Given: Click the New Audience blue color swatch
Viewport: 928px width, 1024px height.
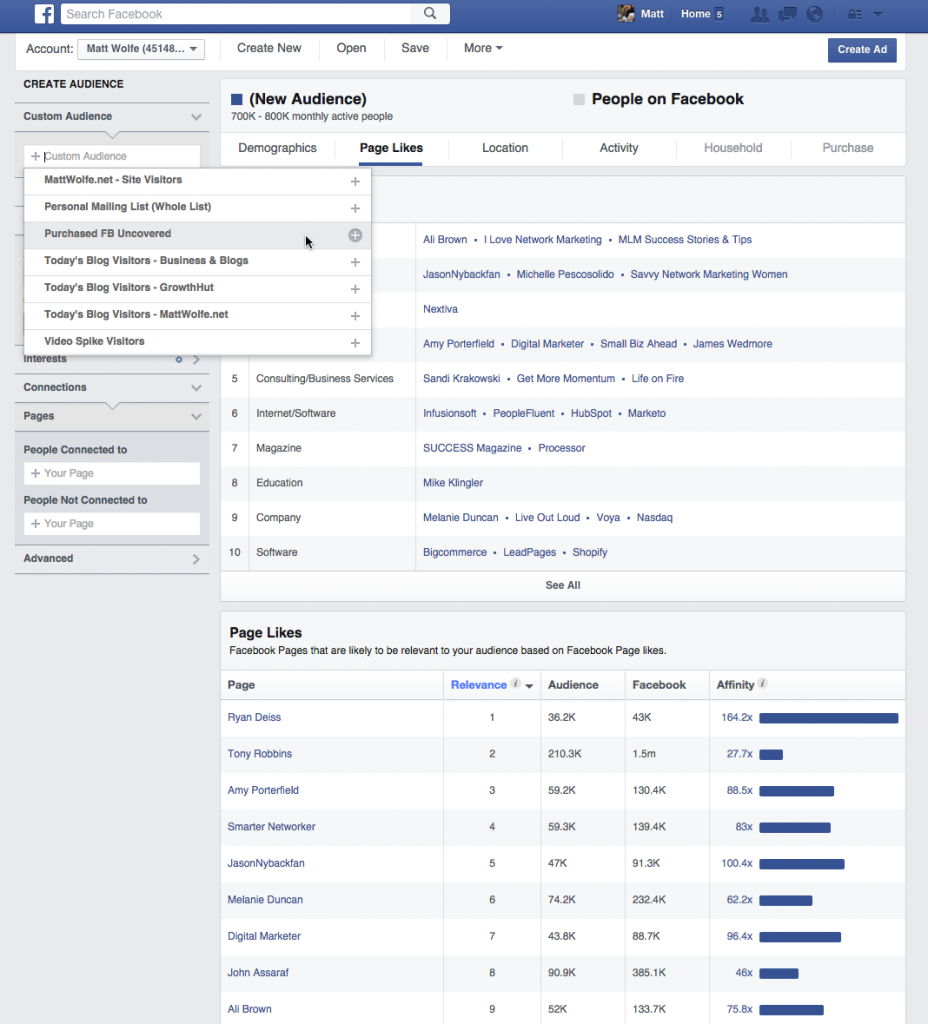Looking at the screenshot, I should [237, 99].
